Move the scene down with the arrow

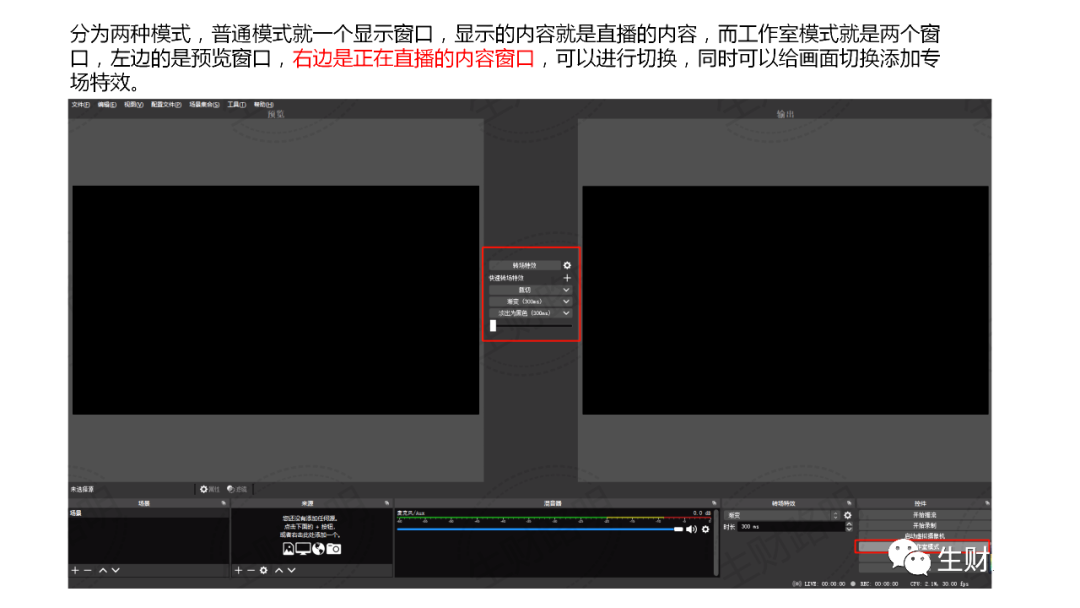(116, 570)
